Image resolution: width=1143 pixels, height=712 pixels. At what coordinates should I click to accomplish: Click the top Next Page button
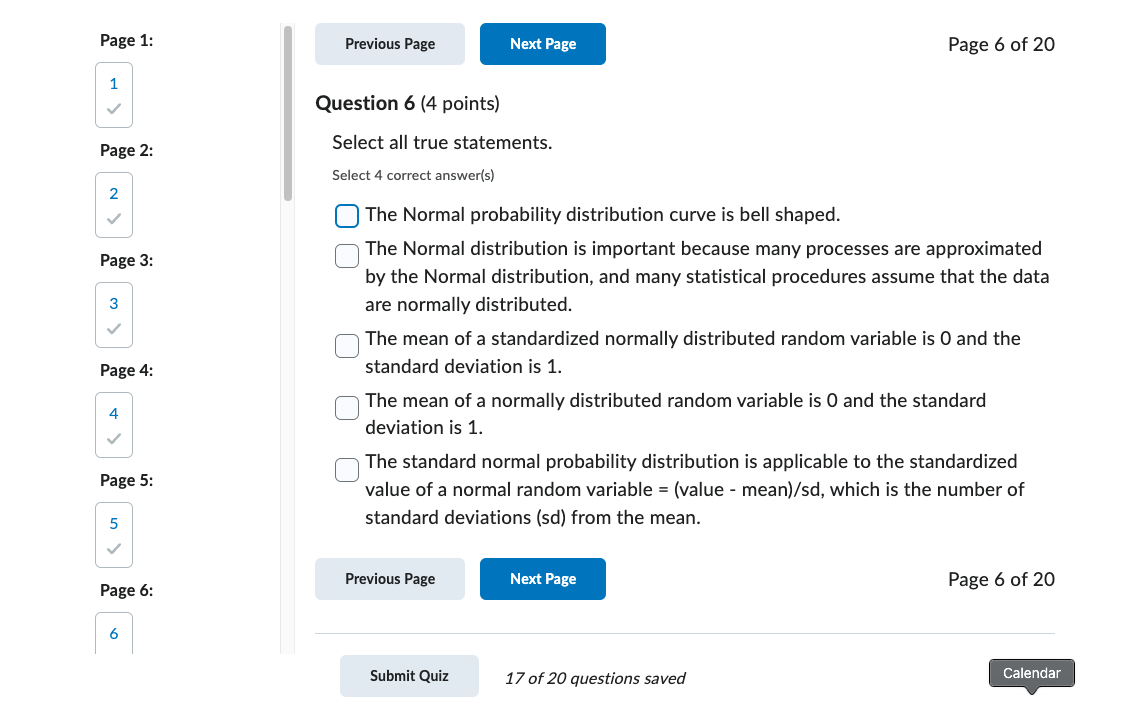(x=542, y=44)
